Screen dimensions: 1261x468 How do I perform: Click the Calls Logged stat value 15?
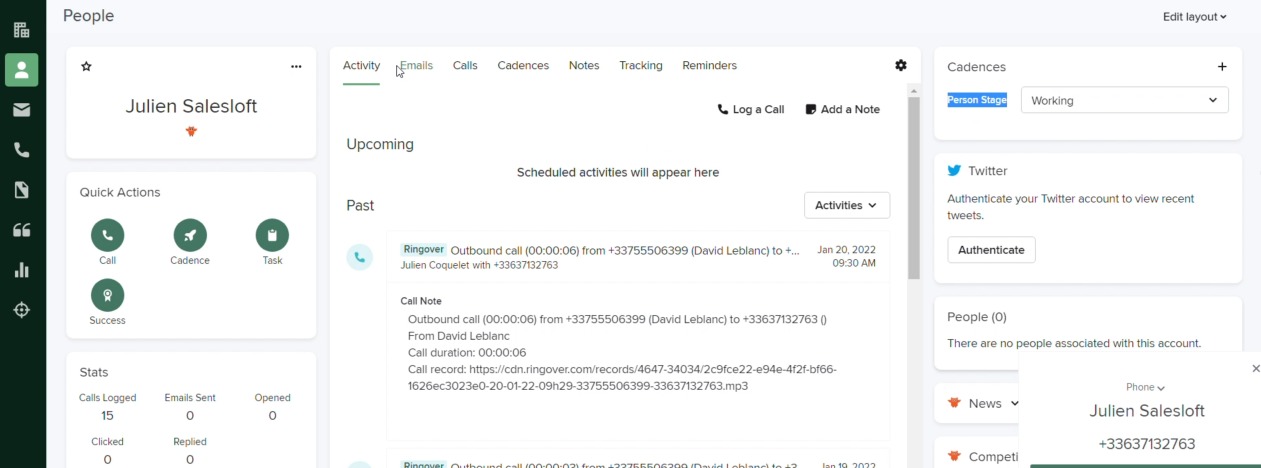point(108,416)
